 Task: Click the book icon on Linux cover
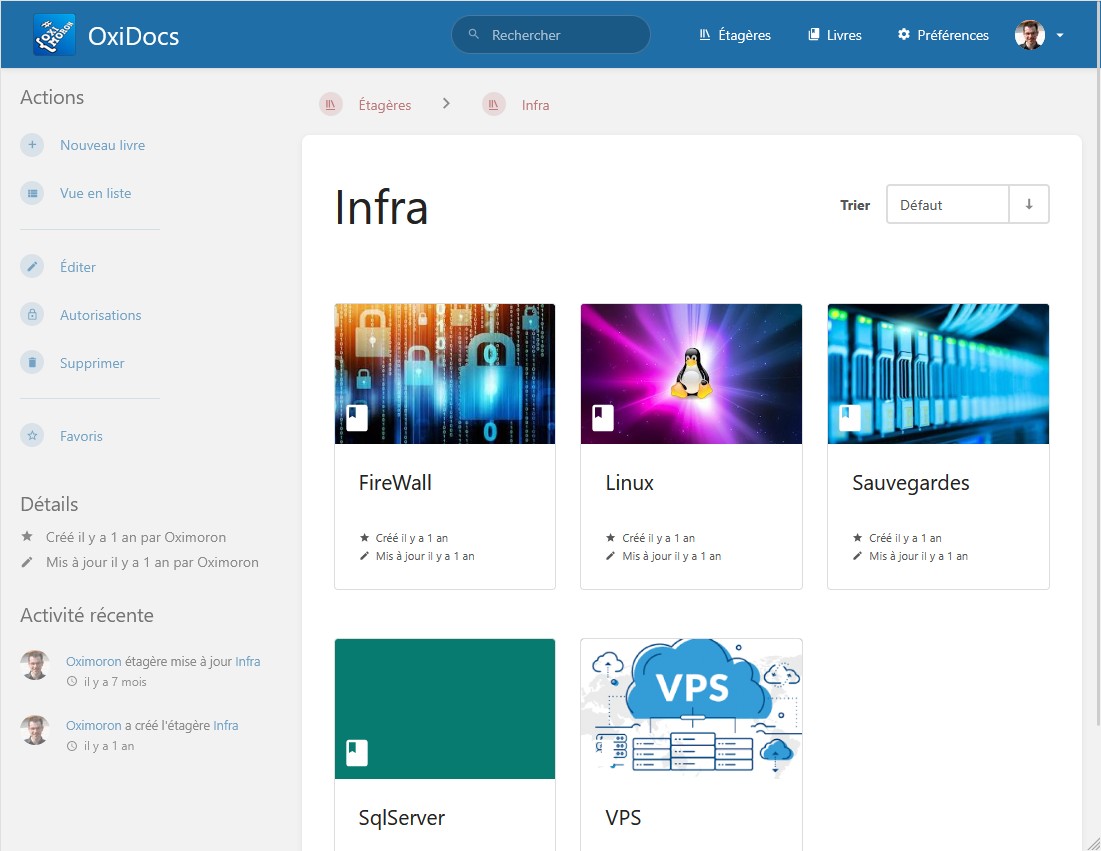pos(602,417)
